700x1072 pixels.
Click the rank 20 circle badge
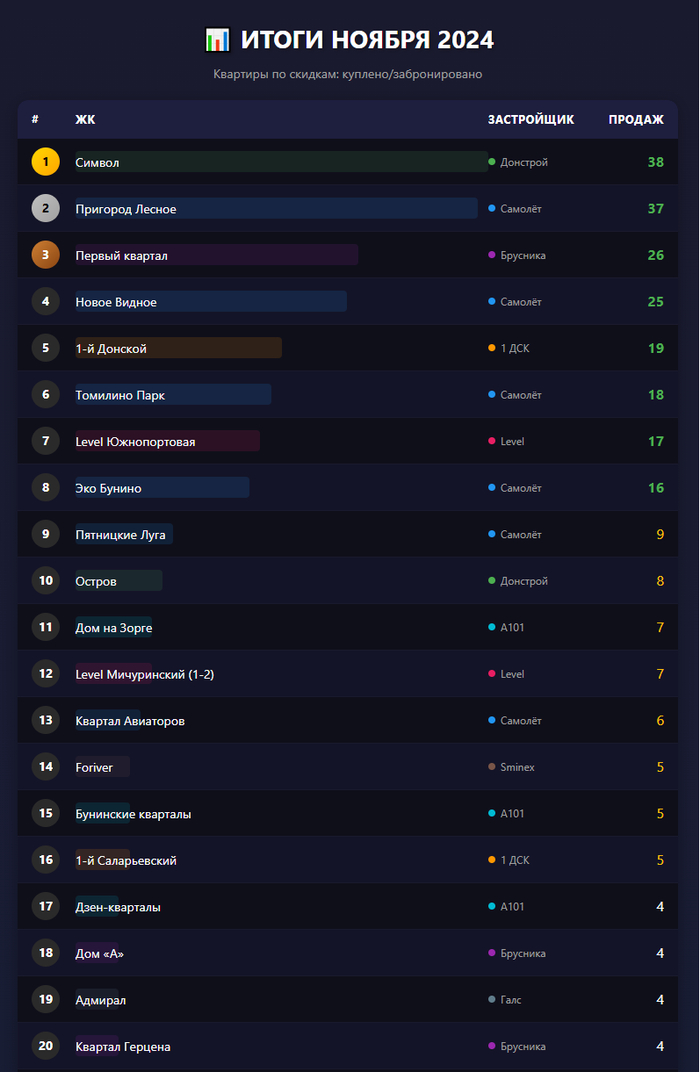point(45,1046)
